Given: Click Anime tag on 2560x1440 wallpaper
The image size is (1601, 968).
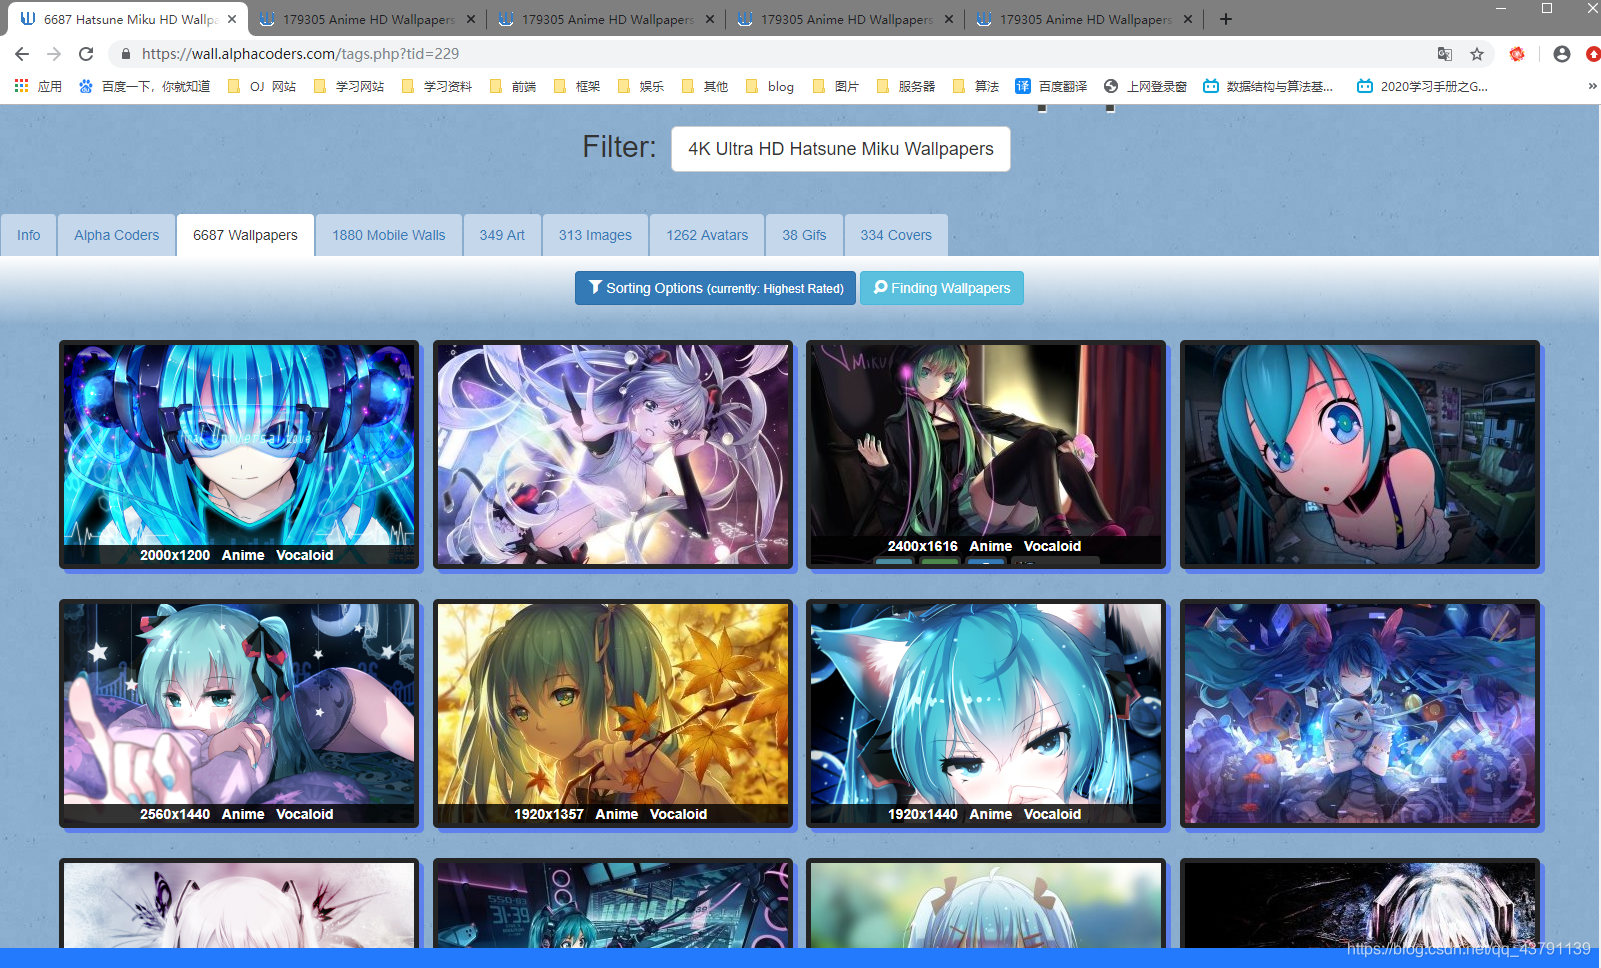Looking at the screenshot, I should click(243, 814).
